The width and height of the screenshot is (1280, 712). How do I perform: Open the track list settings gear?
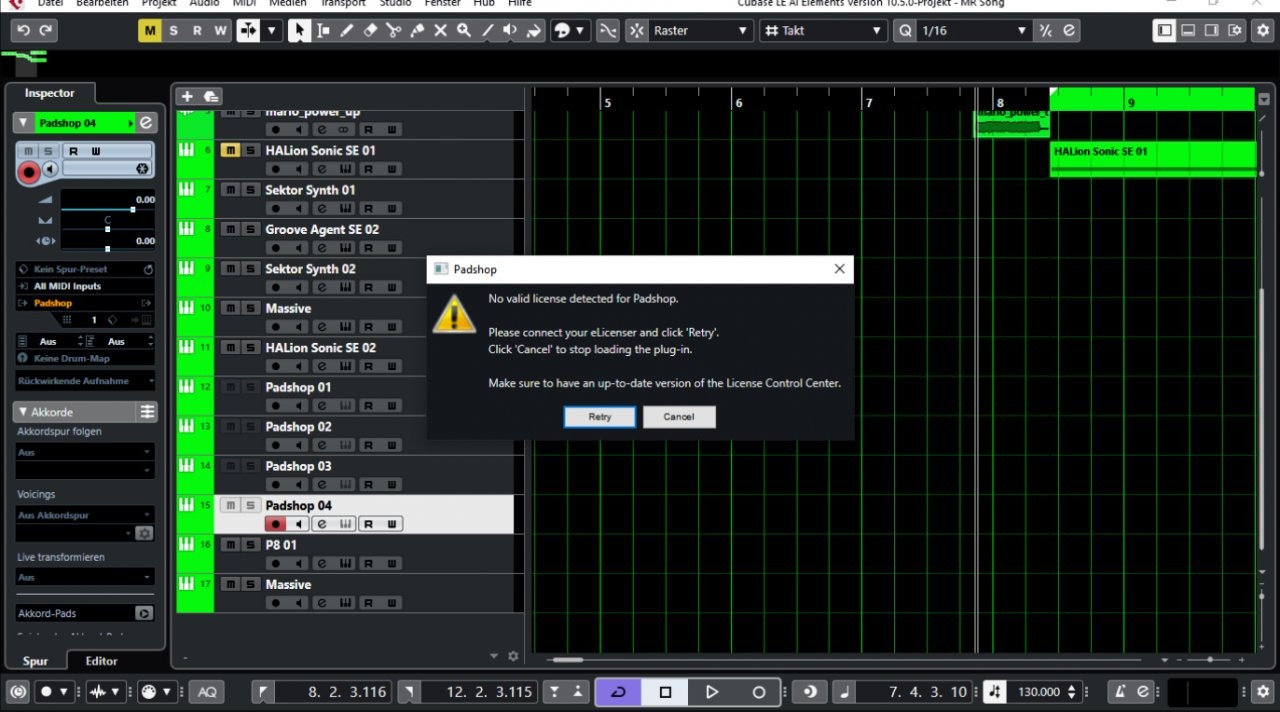[x=513, y=656]
